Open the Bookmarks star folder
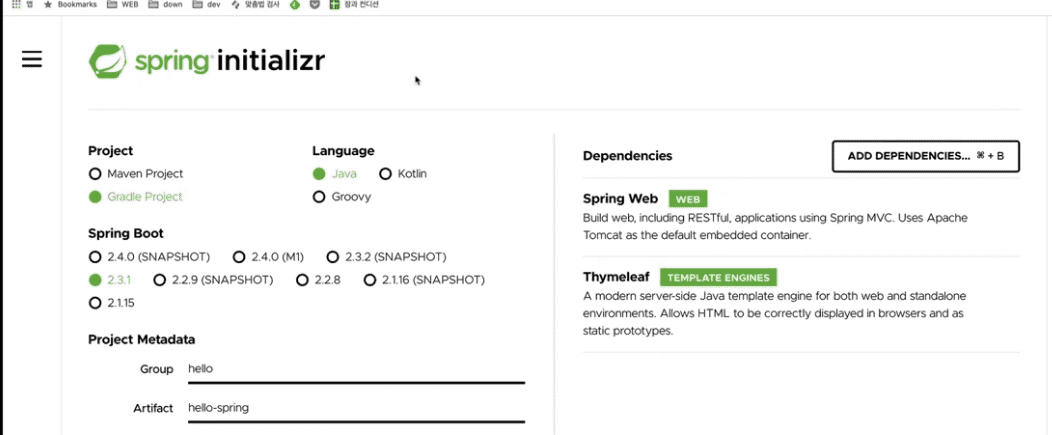Viewport: 1052px width, 435px height. [x=70, y=4]
